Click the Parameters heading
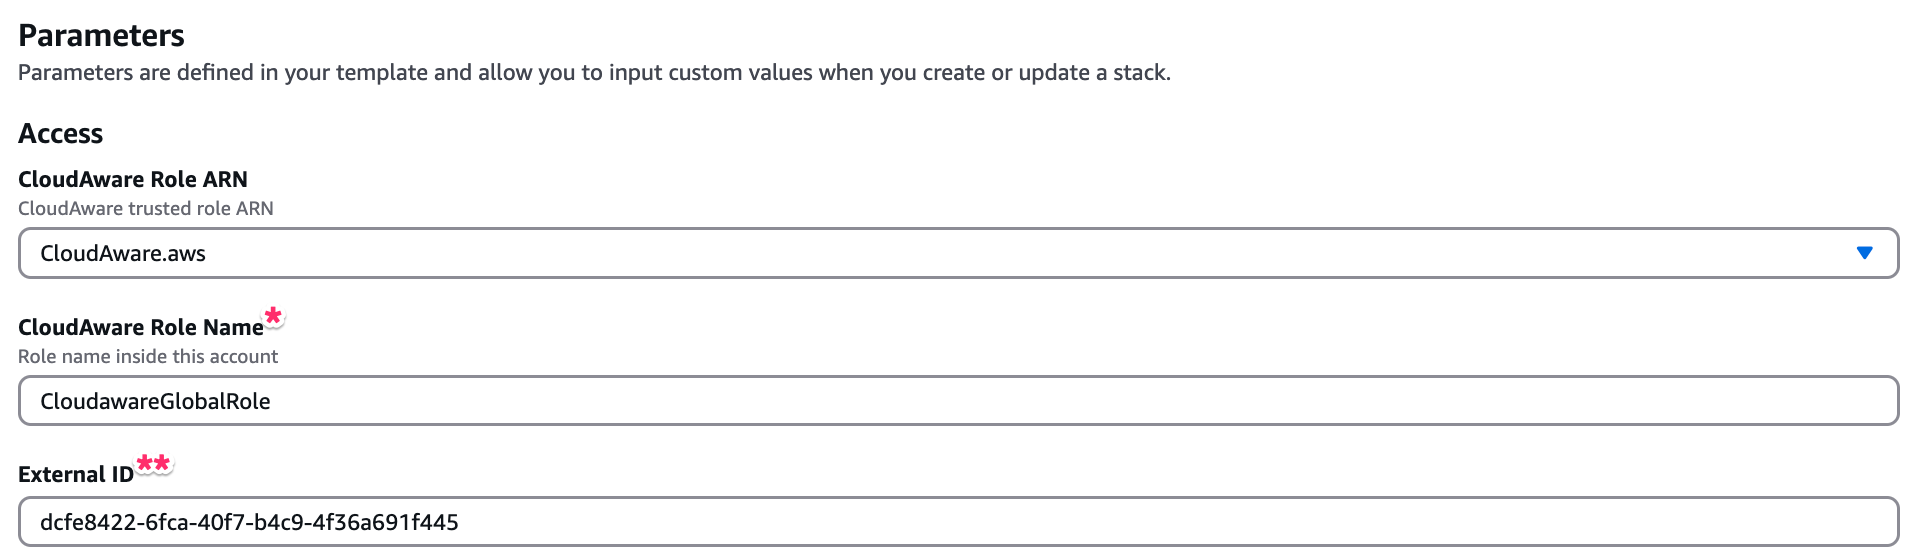The width and height of the screenshot is (1925, 558). click(x=101, y=36)
